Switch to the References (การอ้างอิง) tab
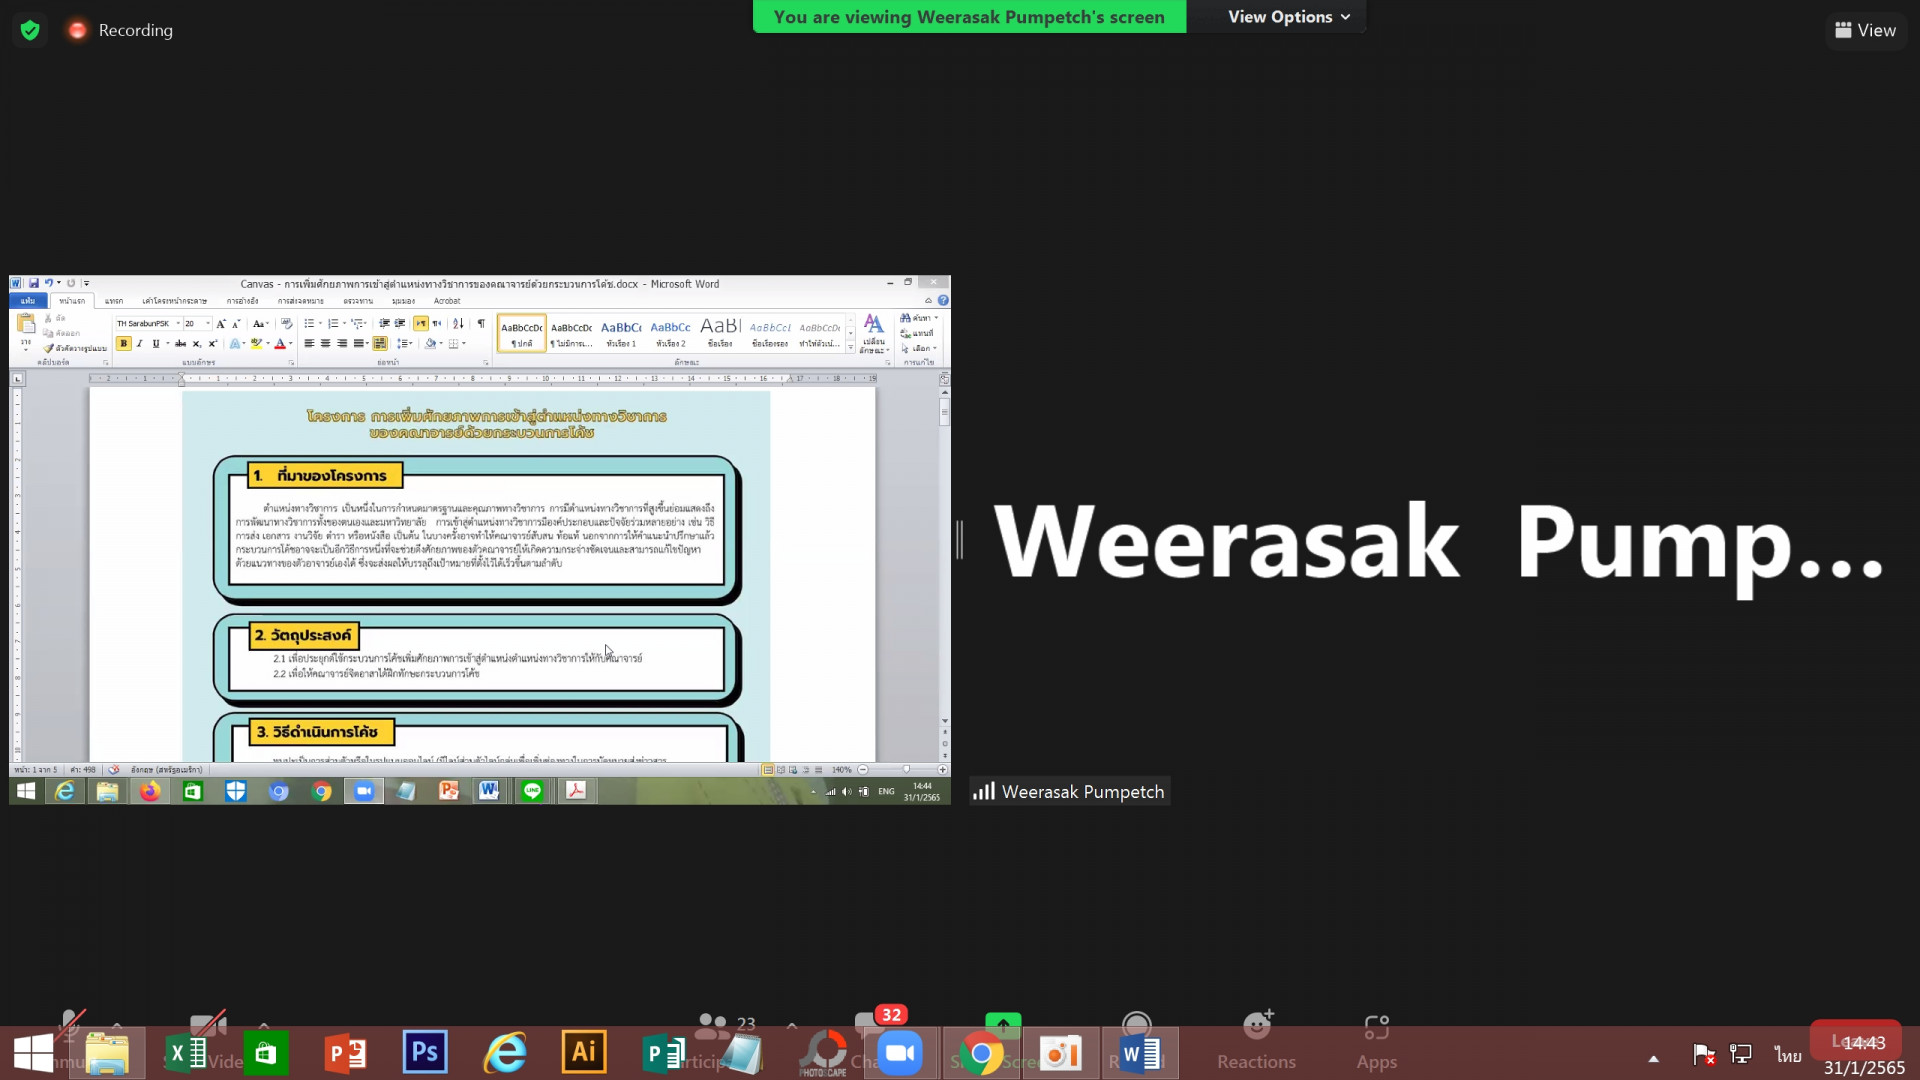 point(242,300)
